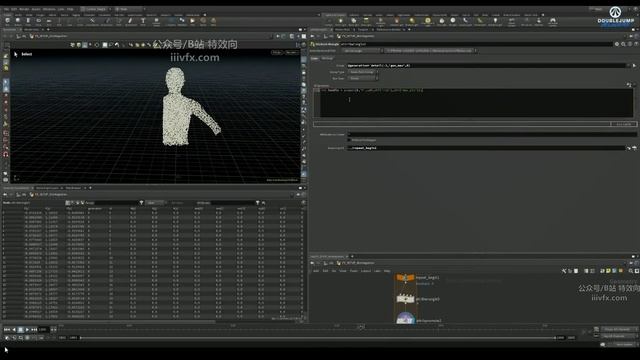Add new shelf tab with left plus
This screenshot has height=360, width=640.
pyautogui.click(x=204, y=15)
